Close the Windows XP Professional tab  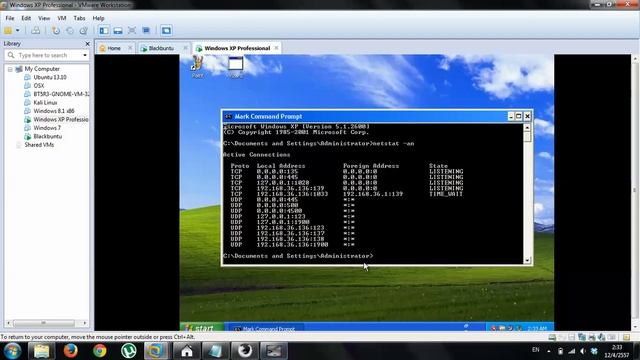[x=276, y=48]
